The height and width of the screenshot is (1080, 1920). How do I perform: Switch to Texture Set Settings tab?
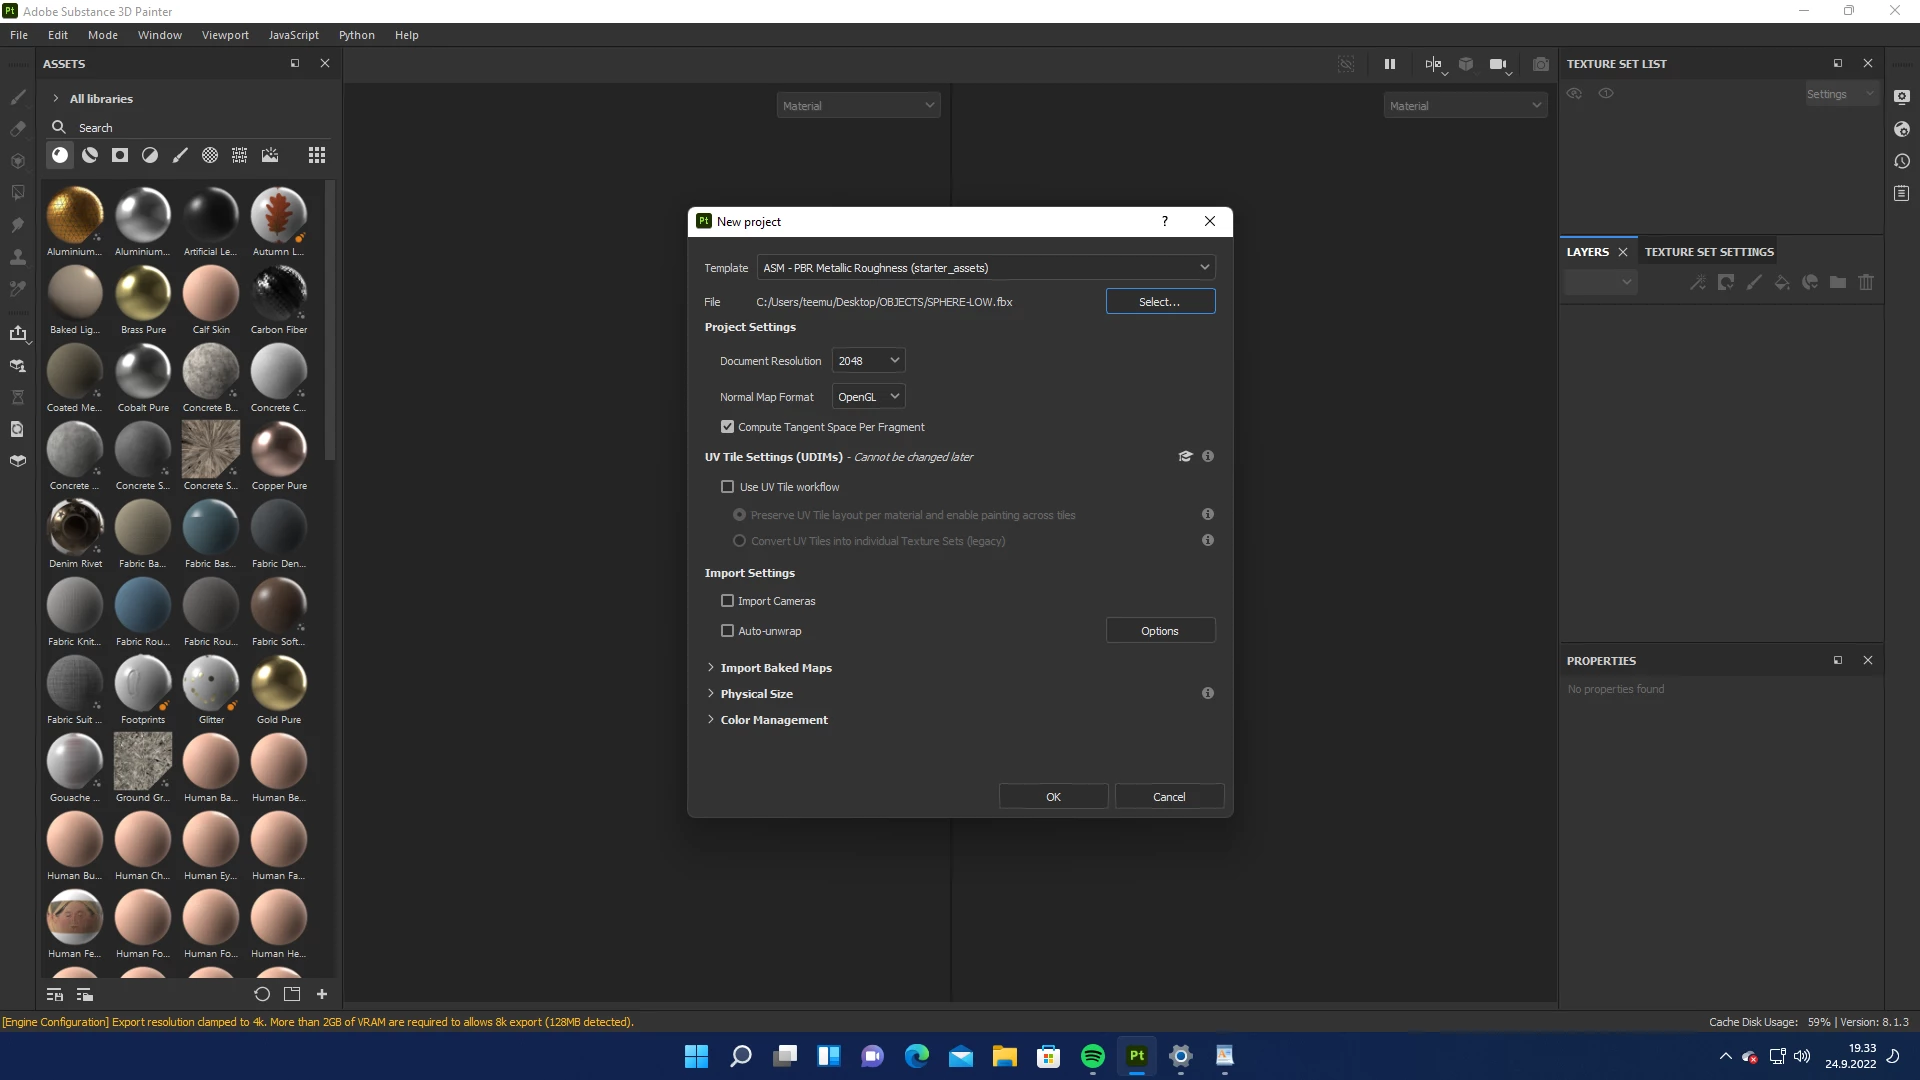click(1709, 252)
